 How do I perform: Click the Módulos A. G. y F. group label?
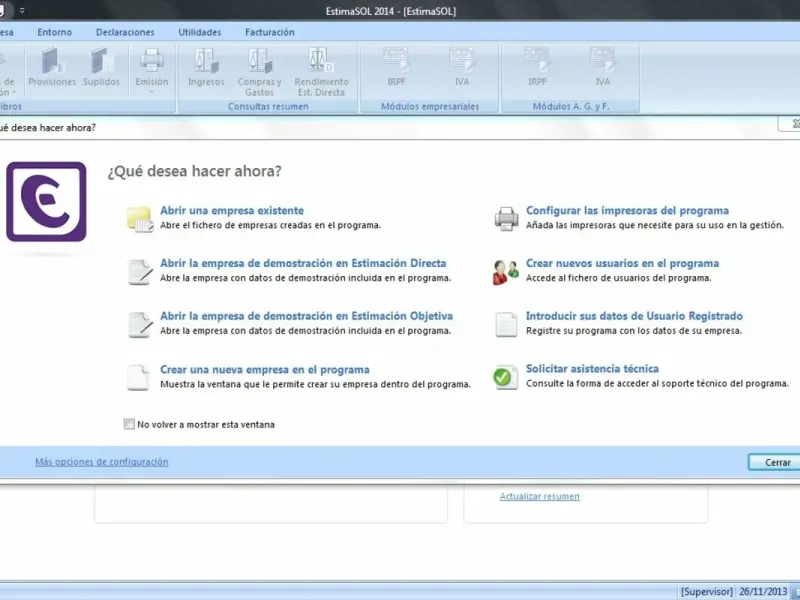click(x=570, y=106)
